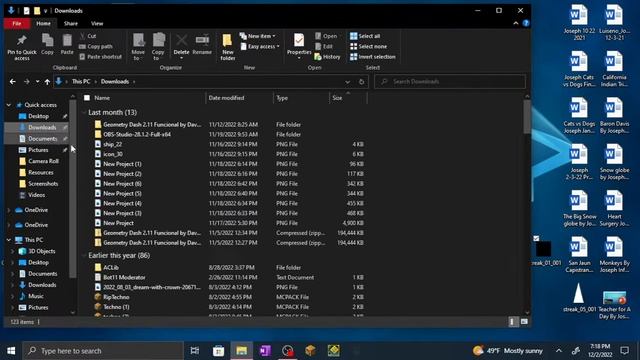Show hidden system tray icons
640x360 pixels.
click(559, 351)
